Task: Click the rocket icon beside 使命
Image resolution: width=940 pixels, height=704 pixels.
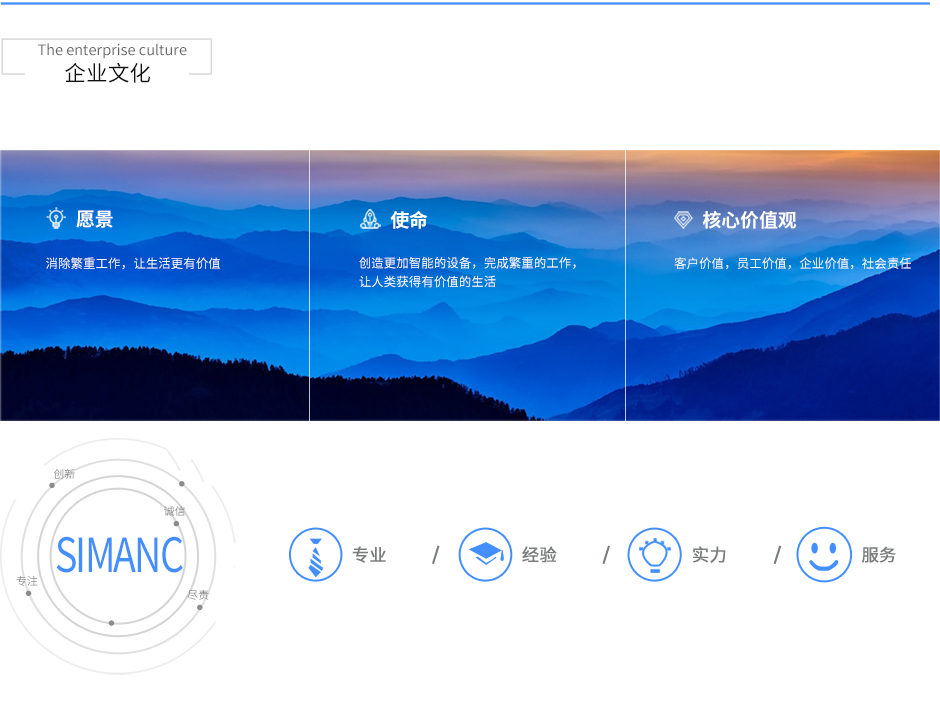Action: pyautogui.click(x=370, y=219)
